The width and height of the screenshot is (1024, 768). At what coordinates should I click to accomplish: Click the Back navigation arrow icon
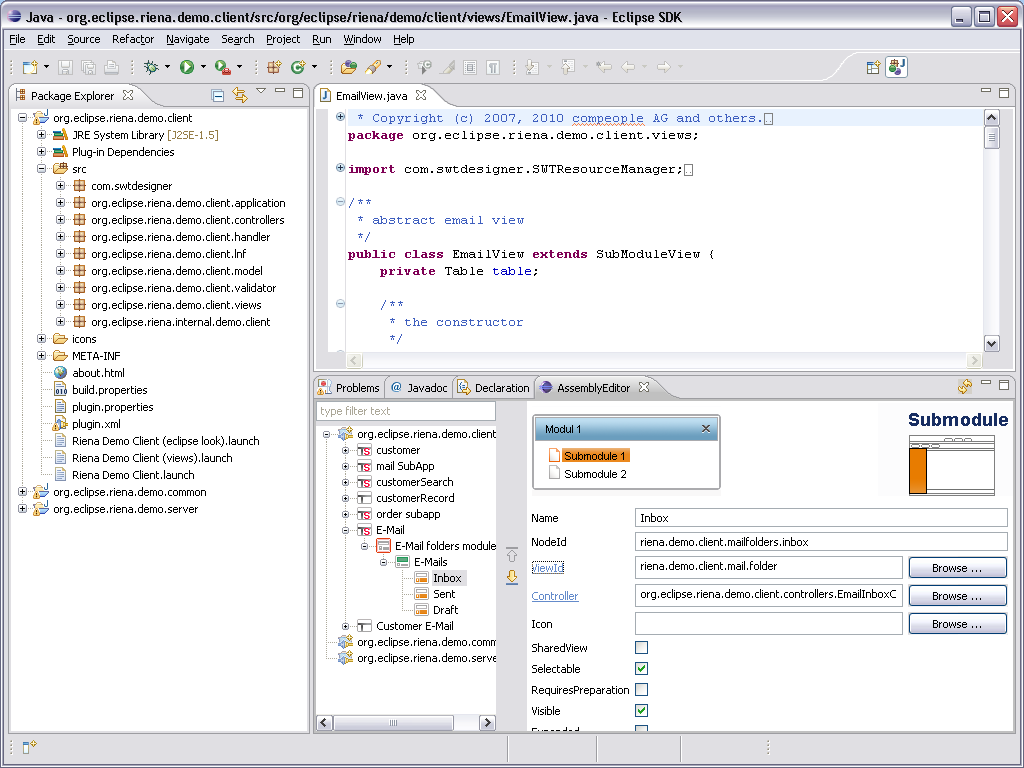(628, 67)
